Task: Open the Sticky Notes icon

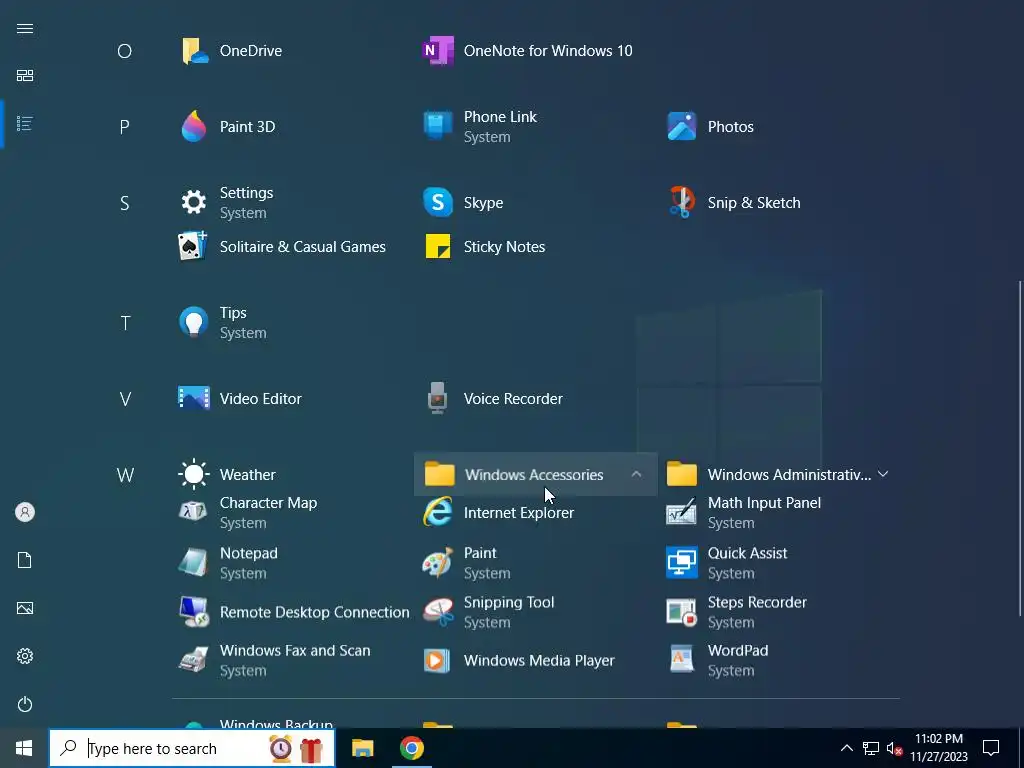Action: 438,246
